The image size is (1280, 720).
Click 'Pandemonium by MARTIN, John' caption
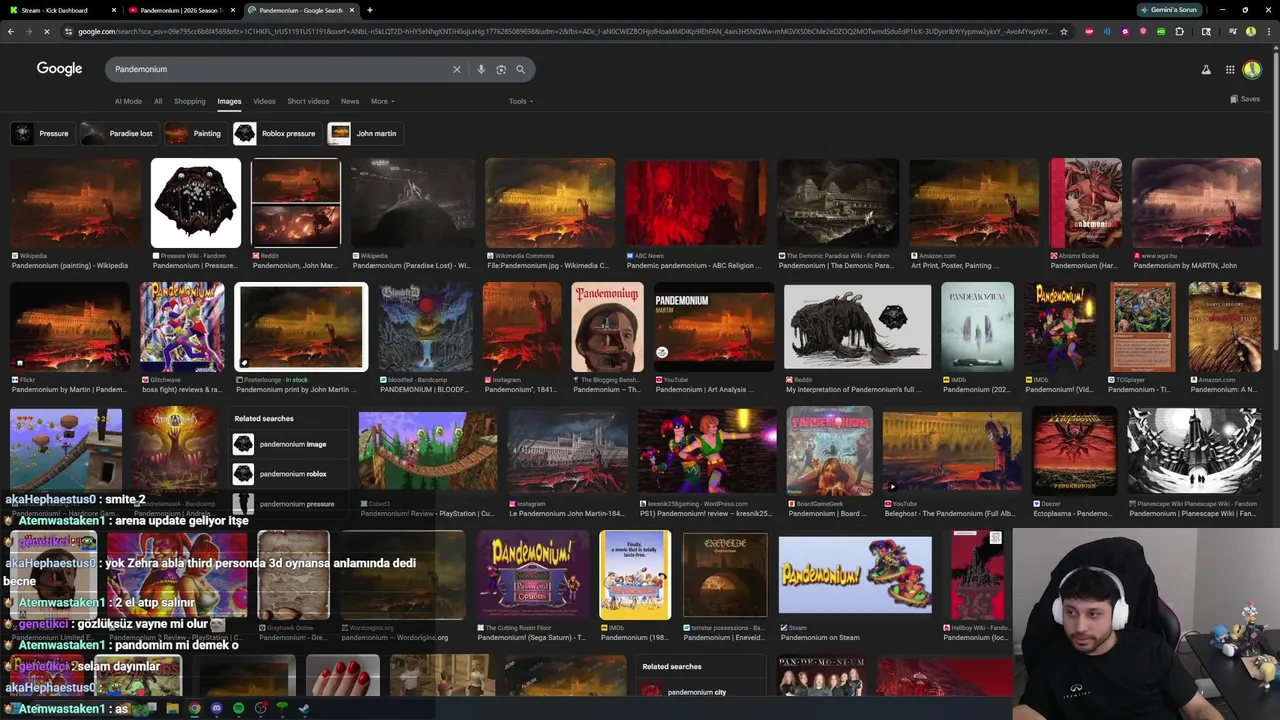(x=1185, y=266)
